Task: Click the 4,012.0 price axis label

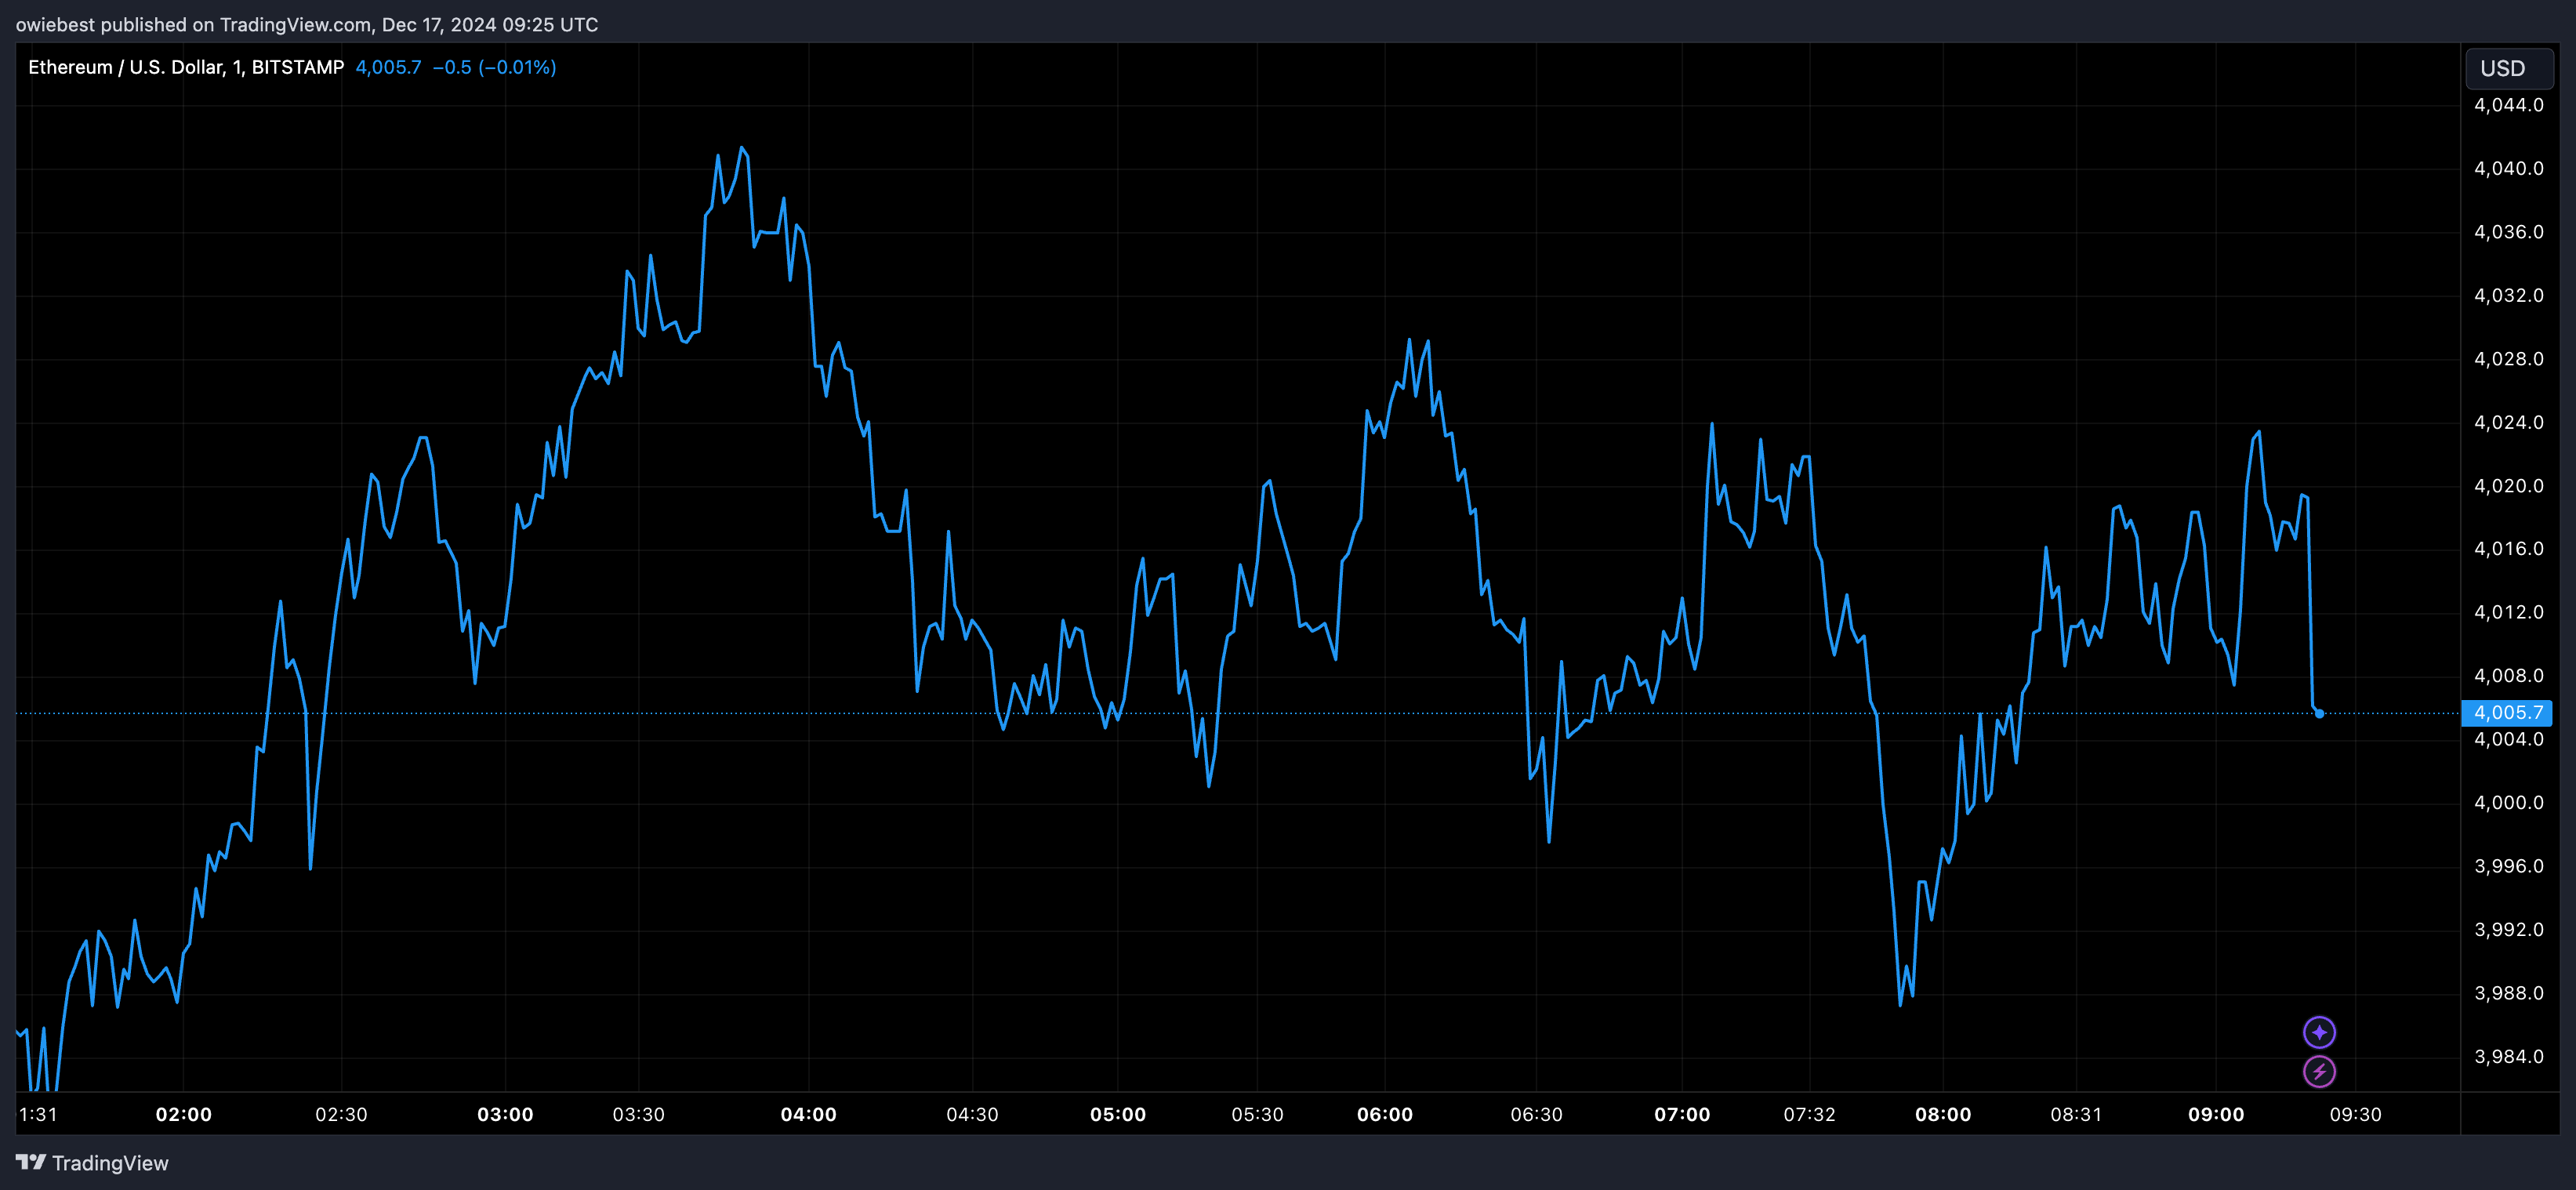Action: 2509,612
